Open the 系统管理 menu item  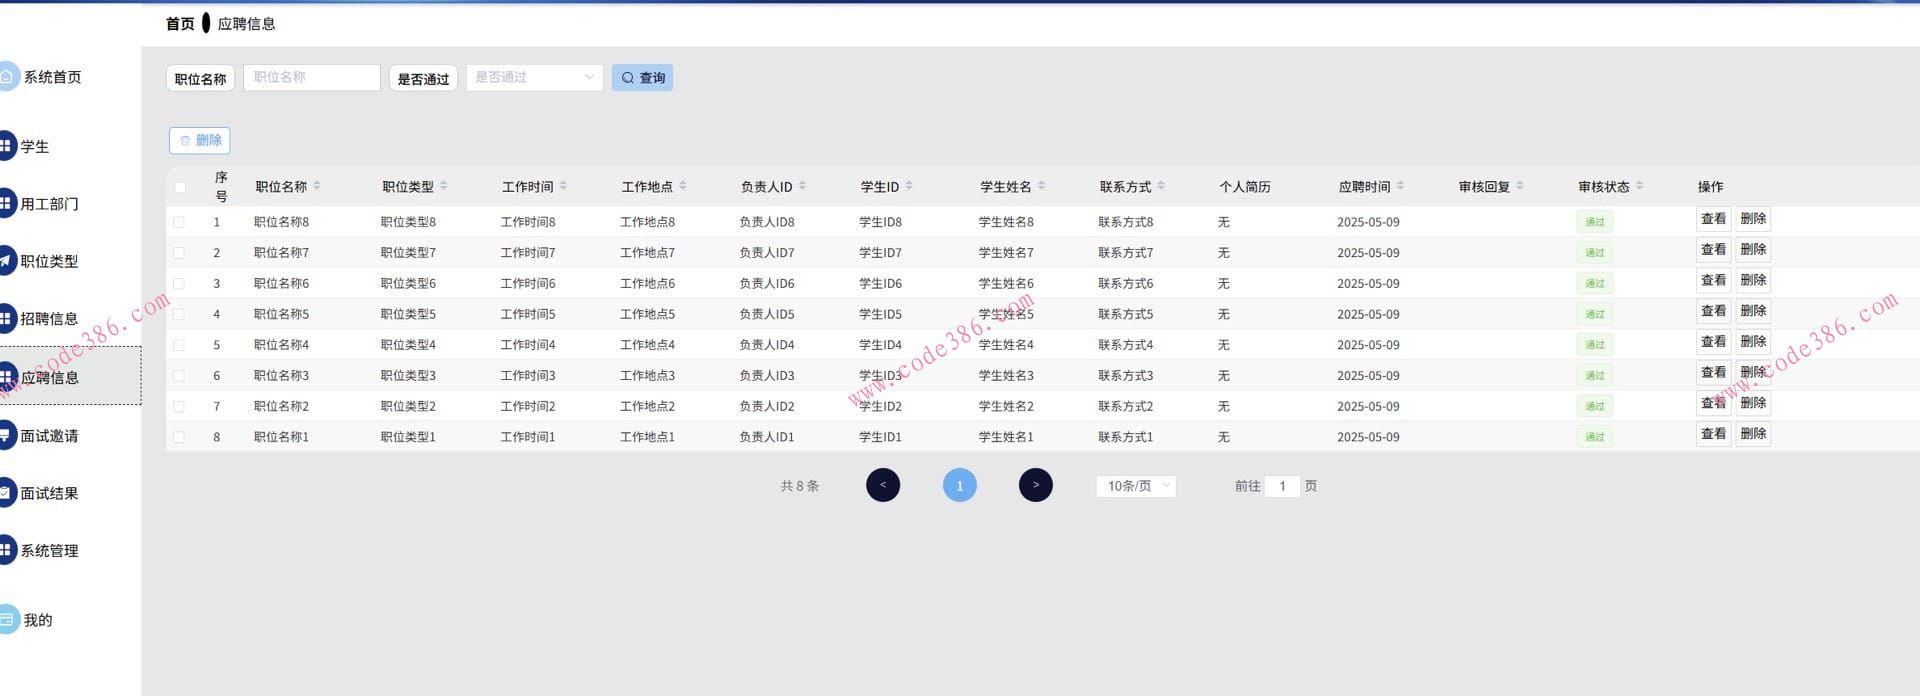tap(49, 550)
